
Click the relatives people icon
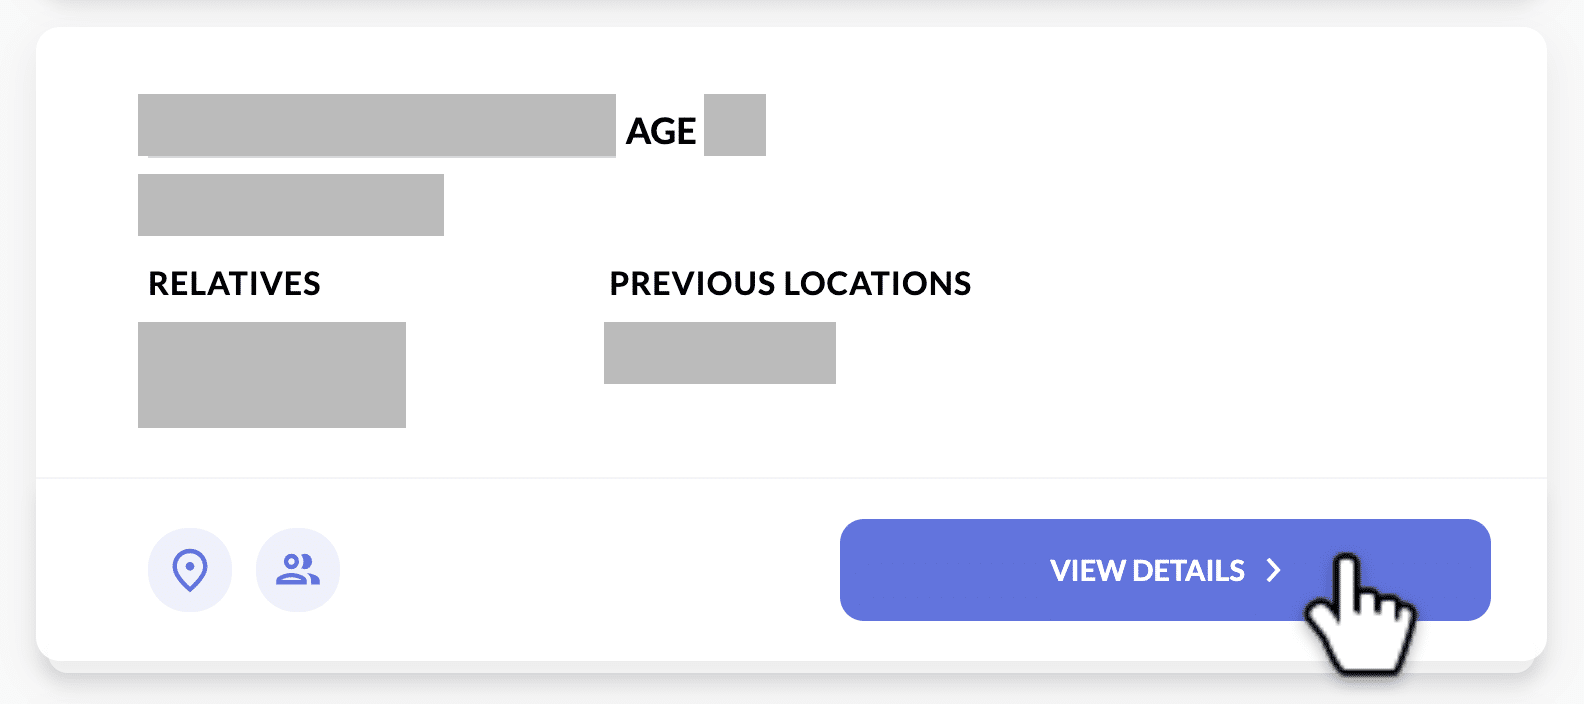click(298, 570)
